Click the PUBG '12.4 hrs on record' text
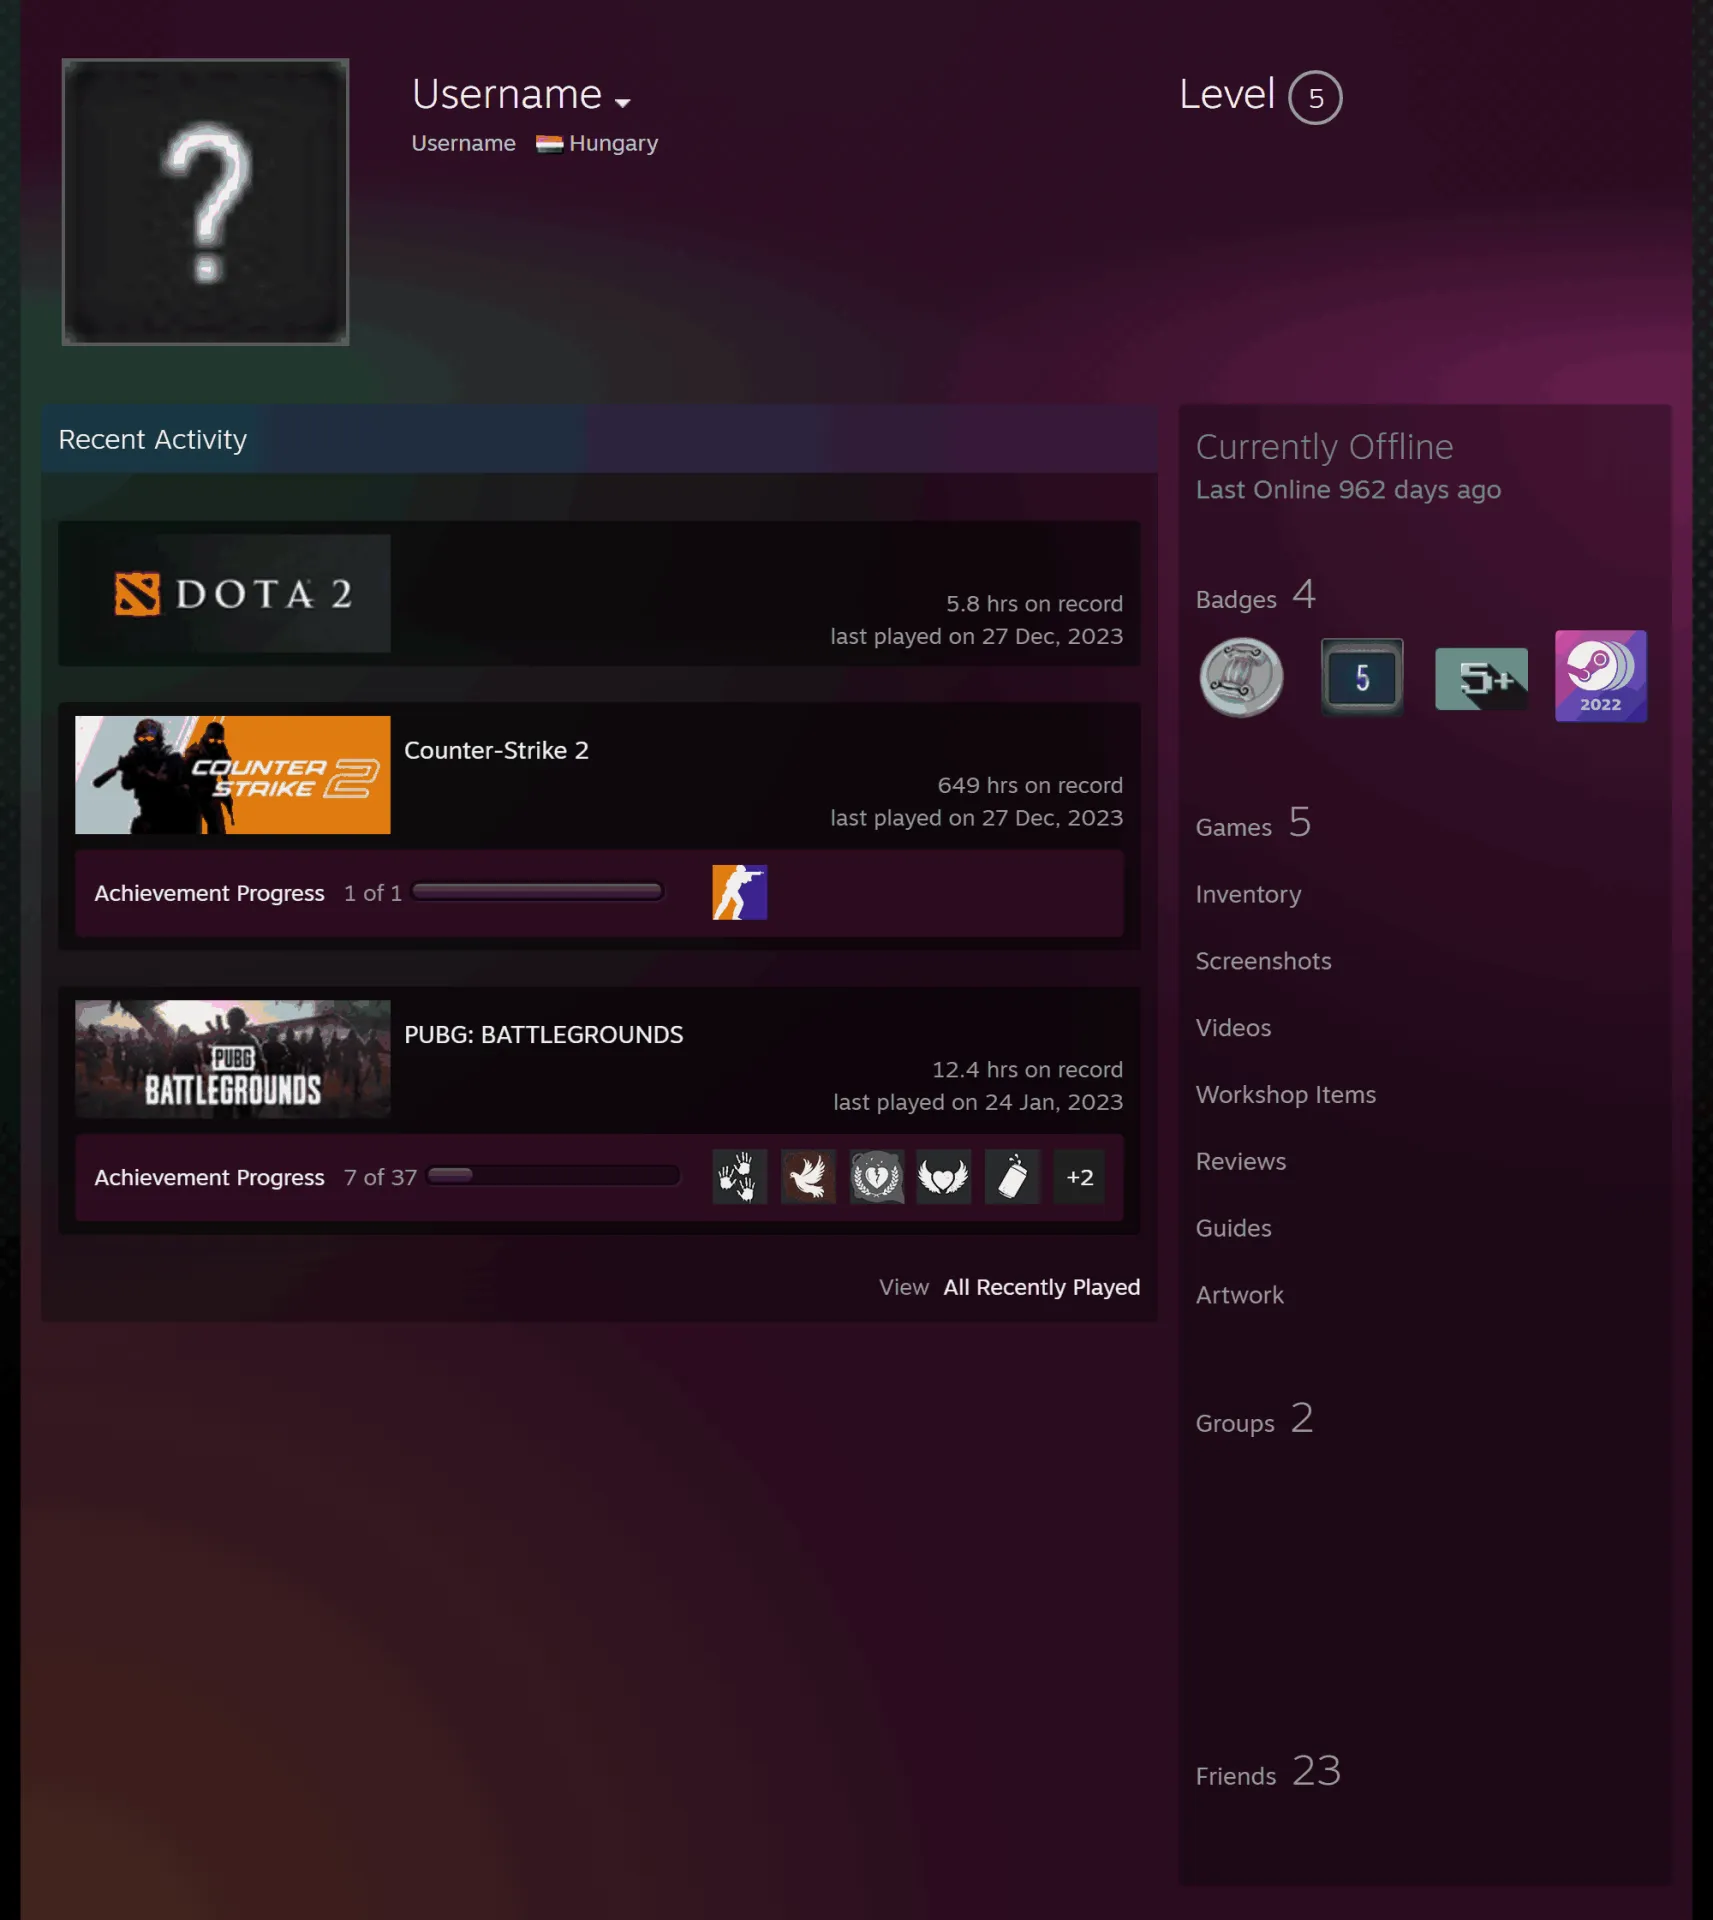Viewport: 1713px width, 1920px height. pos(1027,1070)
